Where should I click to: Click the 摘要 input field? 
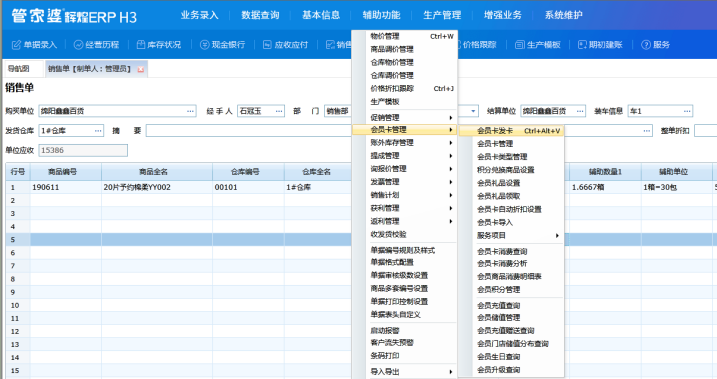(249, 131)
